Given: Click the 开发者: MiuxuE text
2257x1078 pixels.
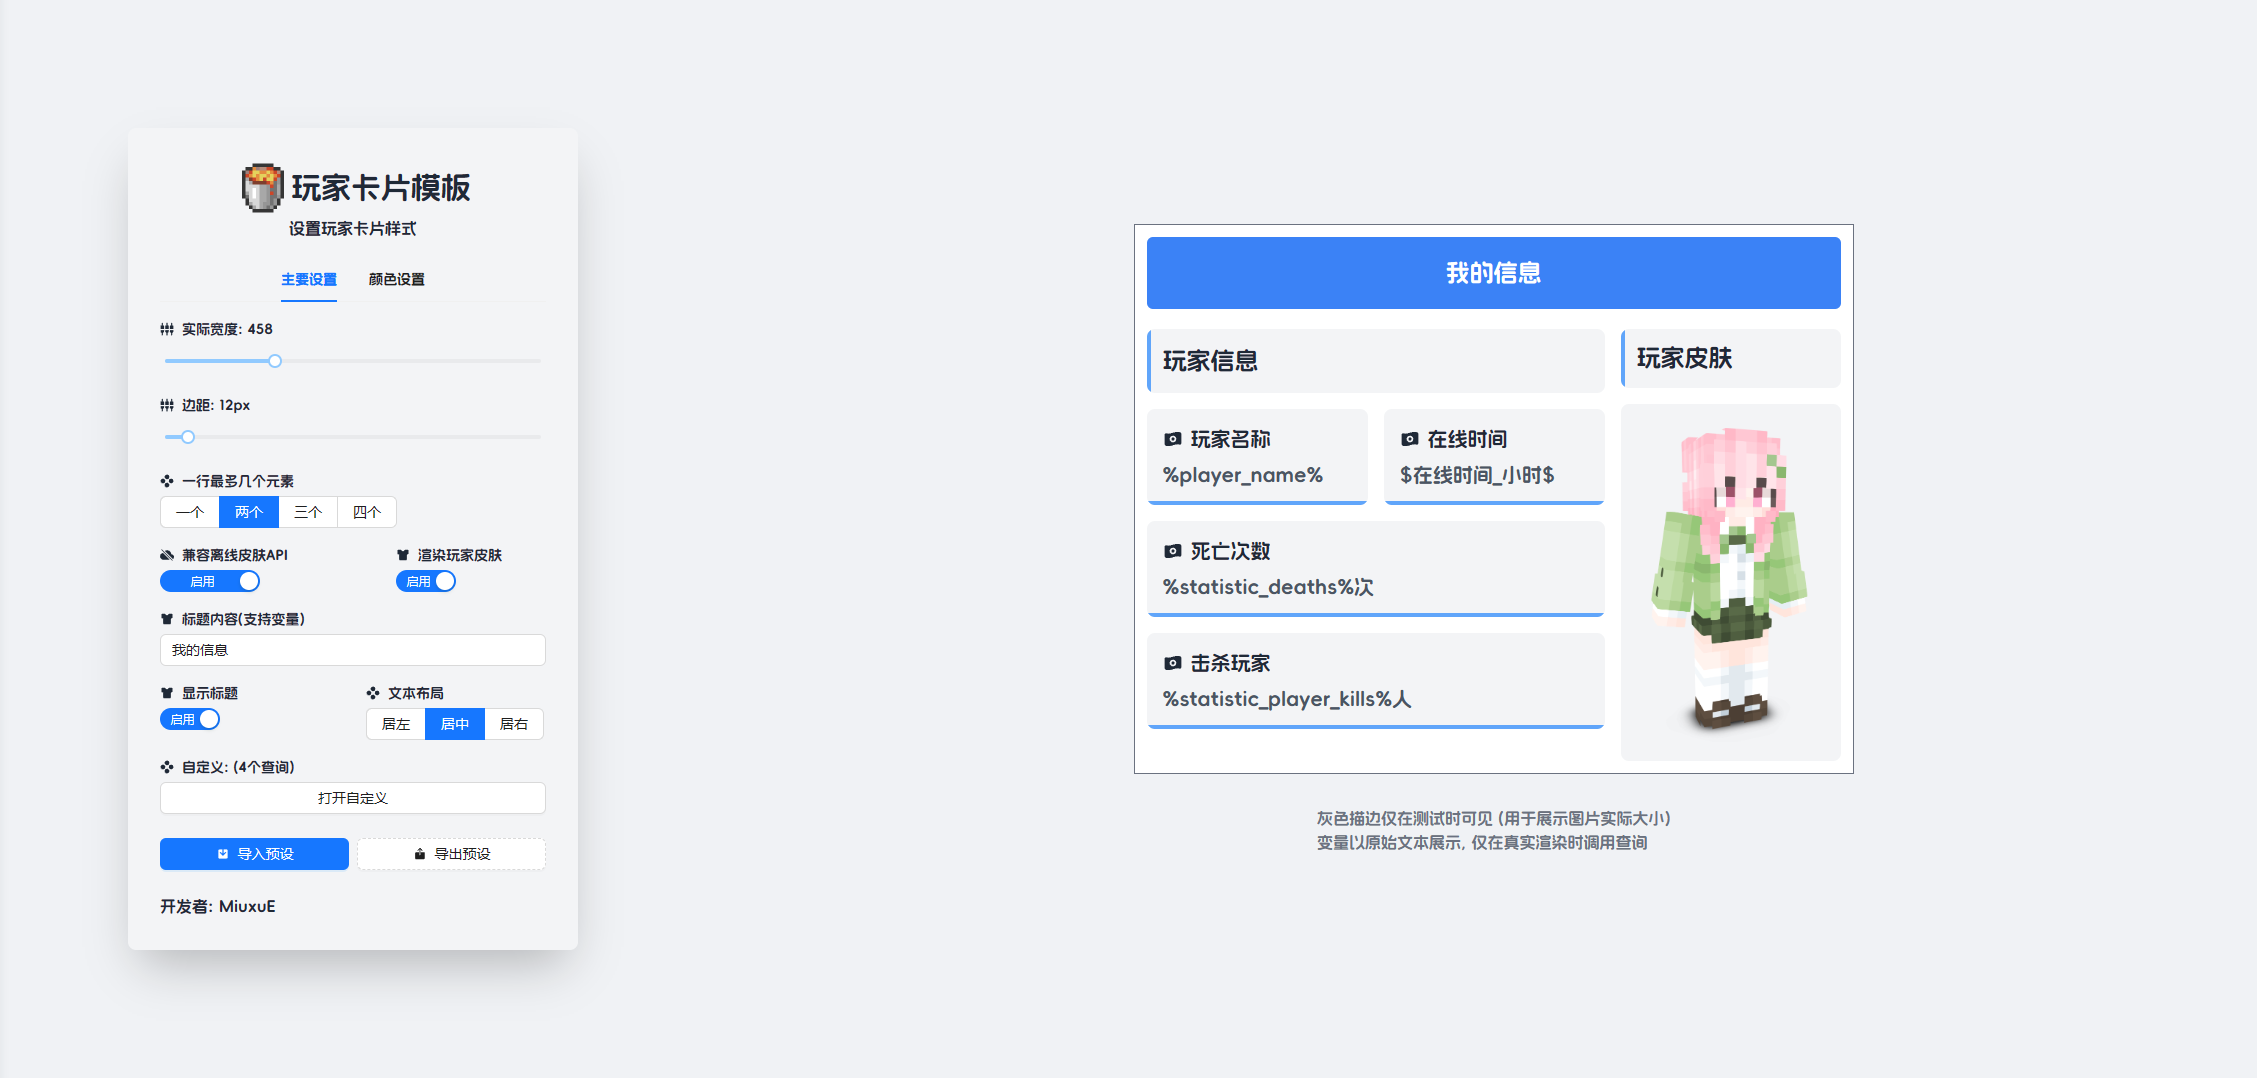Looking at the screenshot, I should click(x=218, y=906).
